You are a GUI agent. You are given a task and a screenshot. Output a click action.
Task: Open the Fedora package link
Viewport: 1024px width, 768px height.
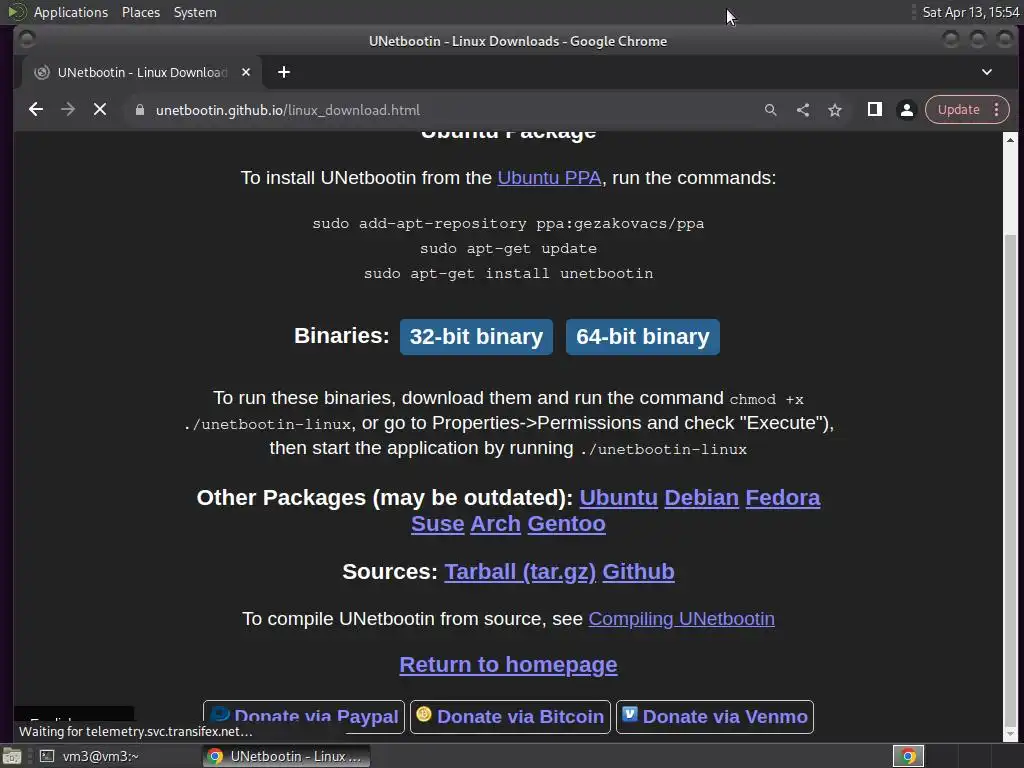tap(782, 498)
